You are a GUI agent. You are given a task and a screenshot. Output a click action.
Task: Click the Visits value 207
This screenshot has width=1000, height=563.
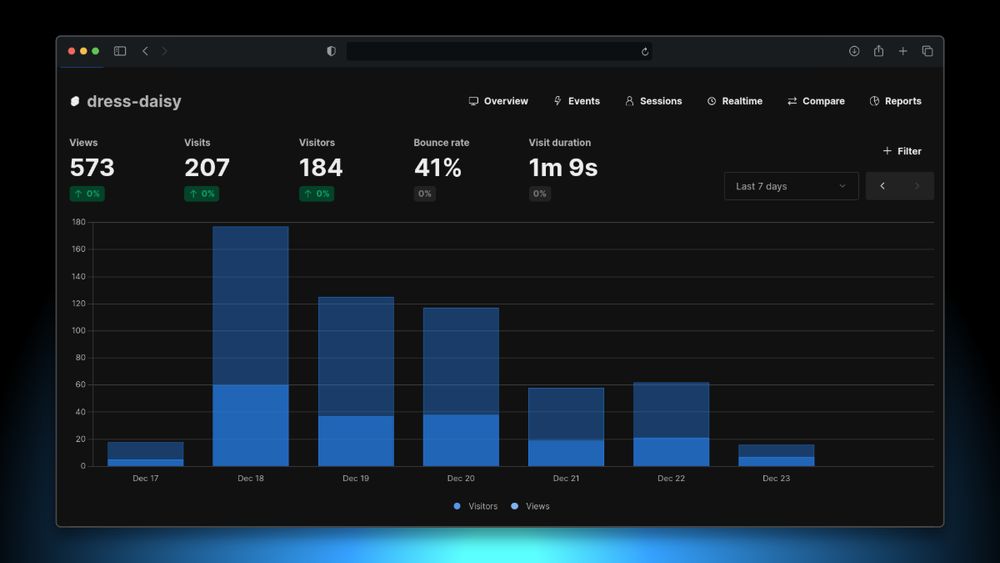[207, 168]
